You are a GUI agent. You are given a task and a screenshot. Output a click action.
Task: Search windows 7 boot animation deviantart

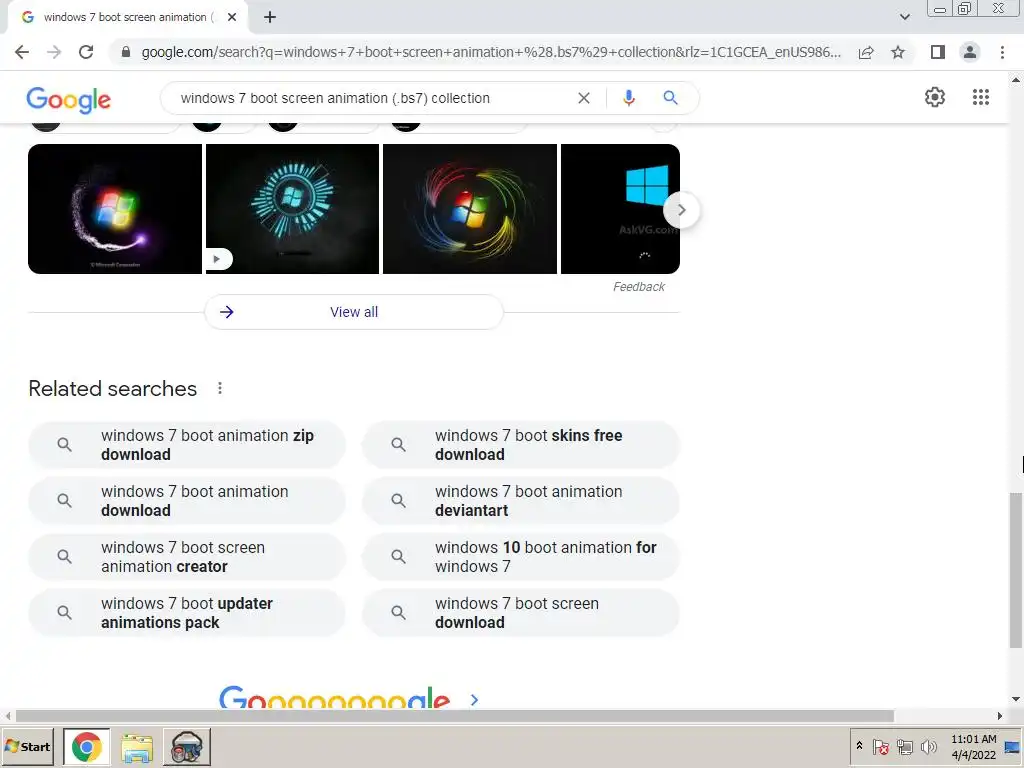(521, 501)
